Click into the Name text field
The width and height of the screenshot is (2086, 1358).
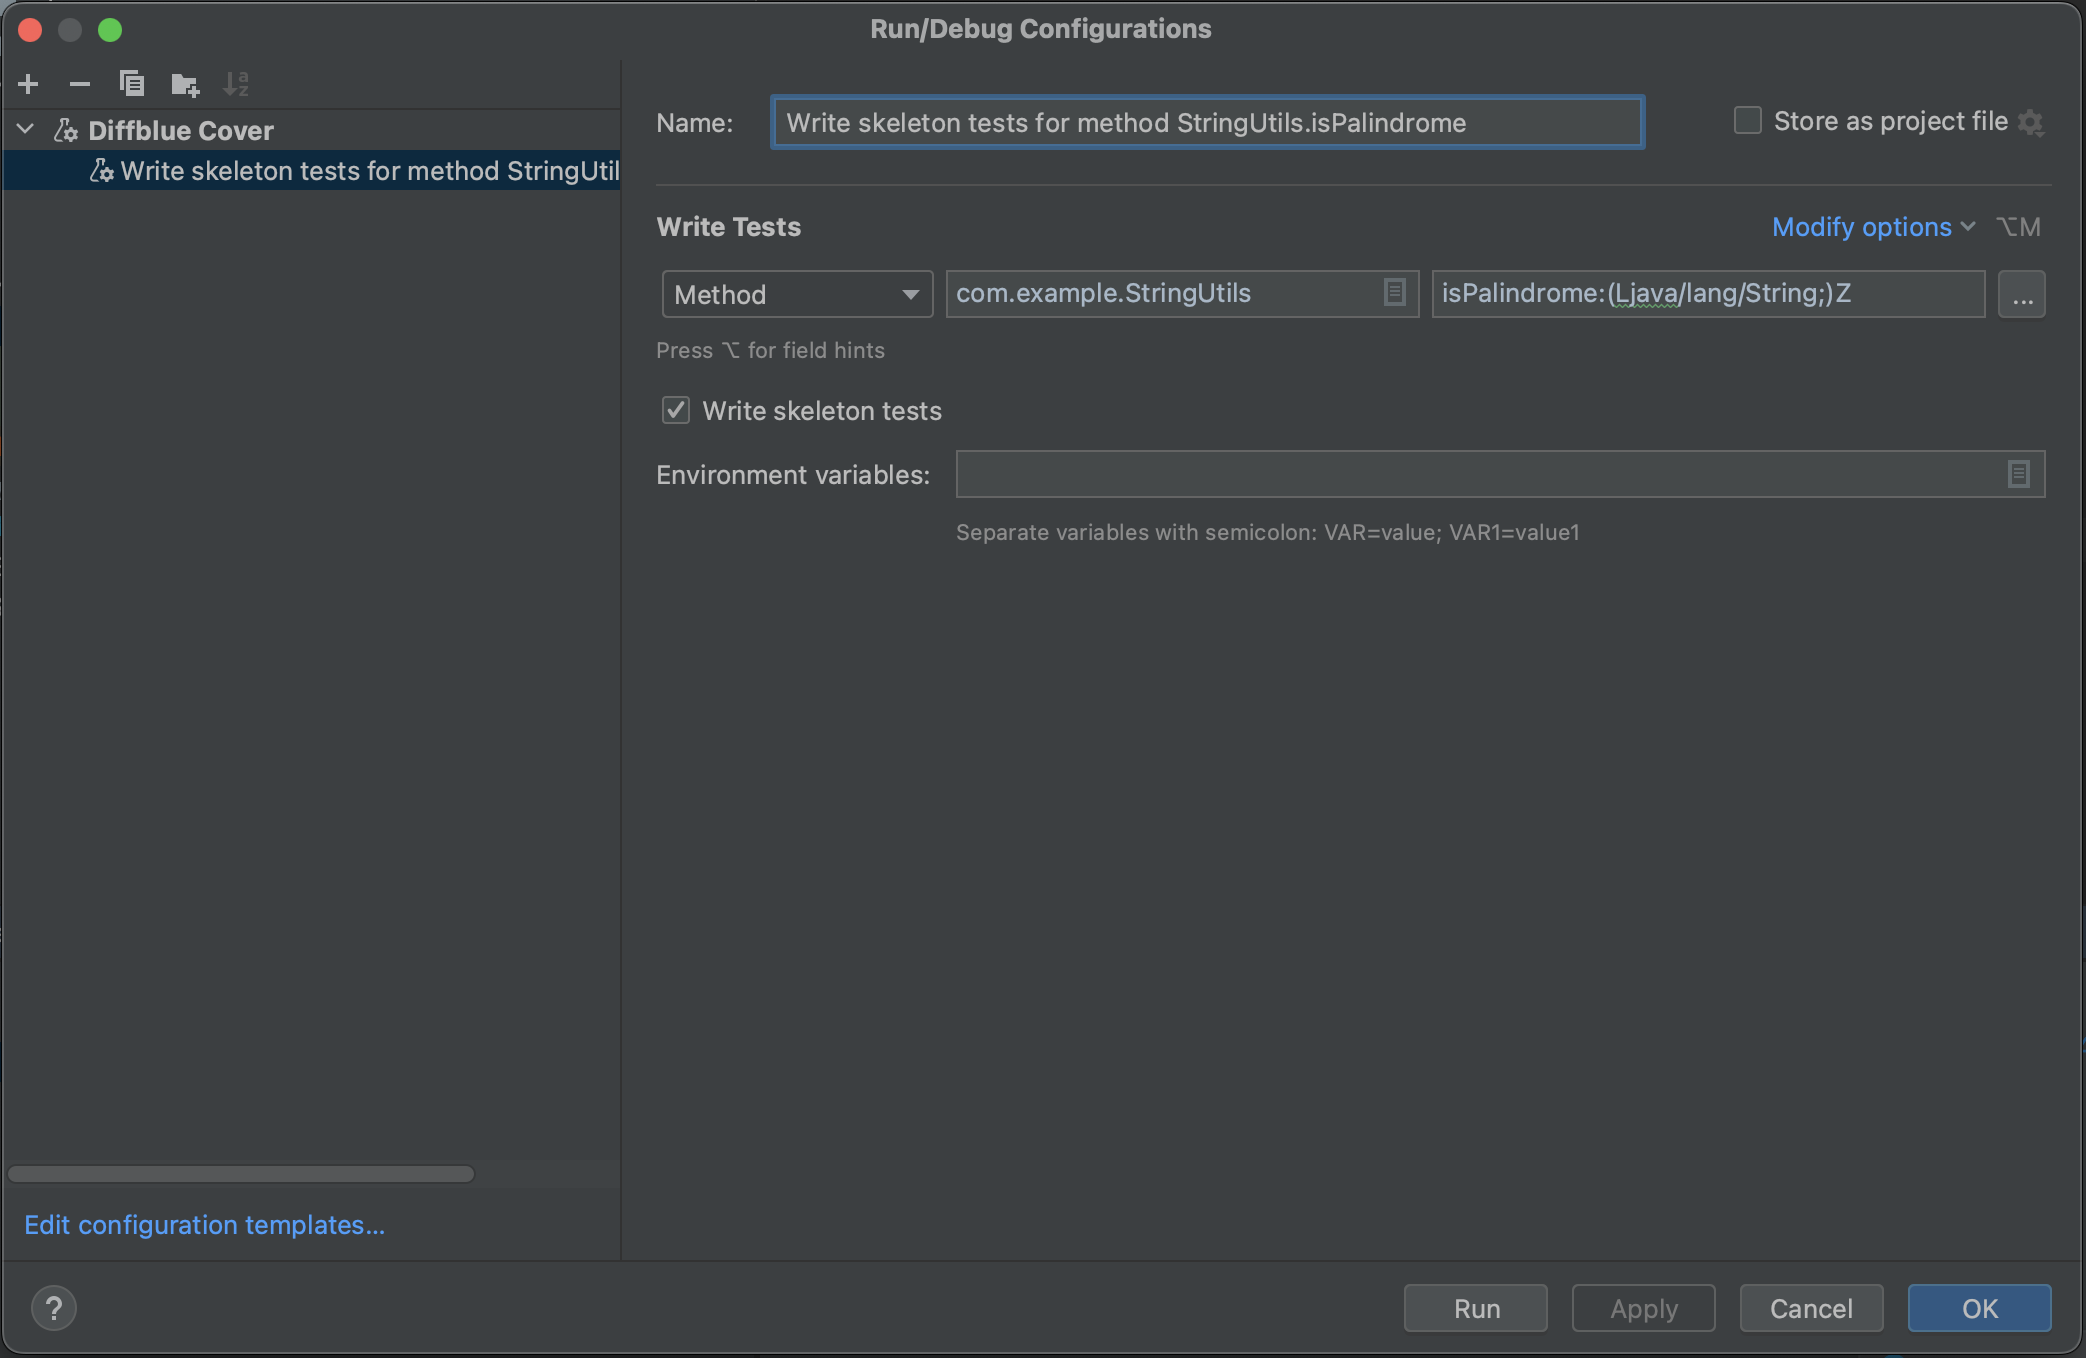[1206, 123]
